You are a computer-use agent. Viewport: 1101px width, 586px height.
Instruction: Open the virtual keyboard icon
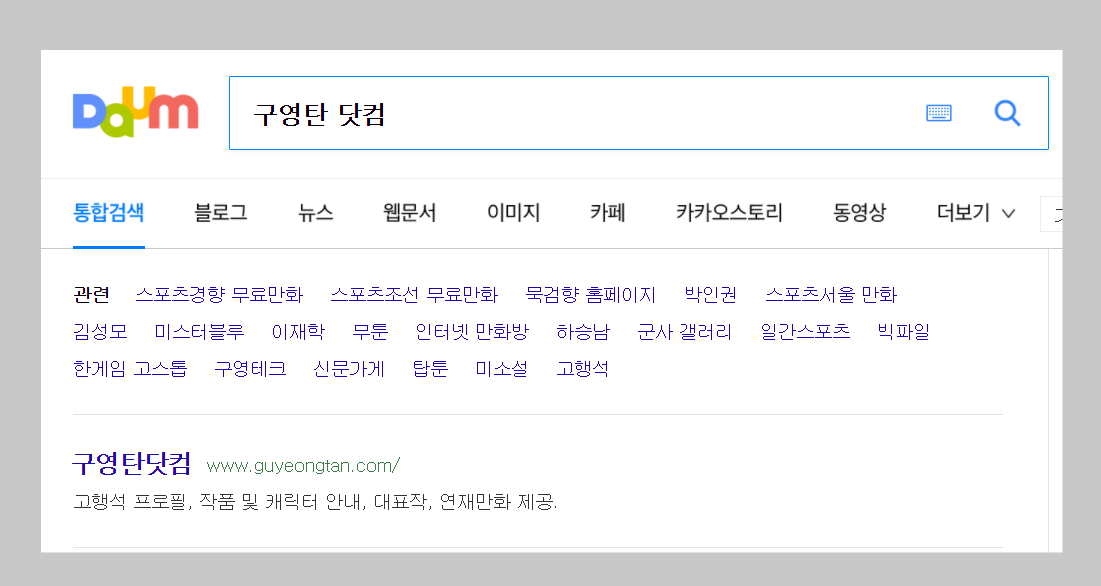tap(939, 113)
